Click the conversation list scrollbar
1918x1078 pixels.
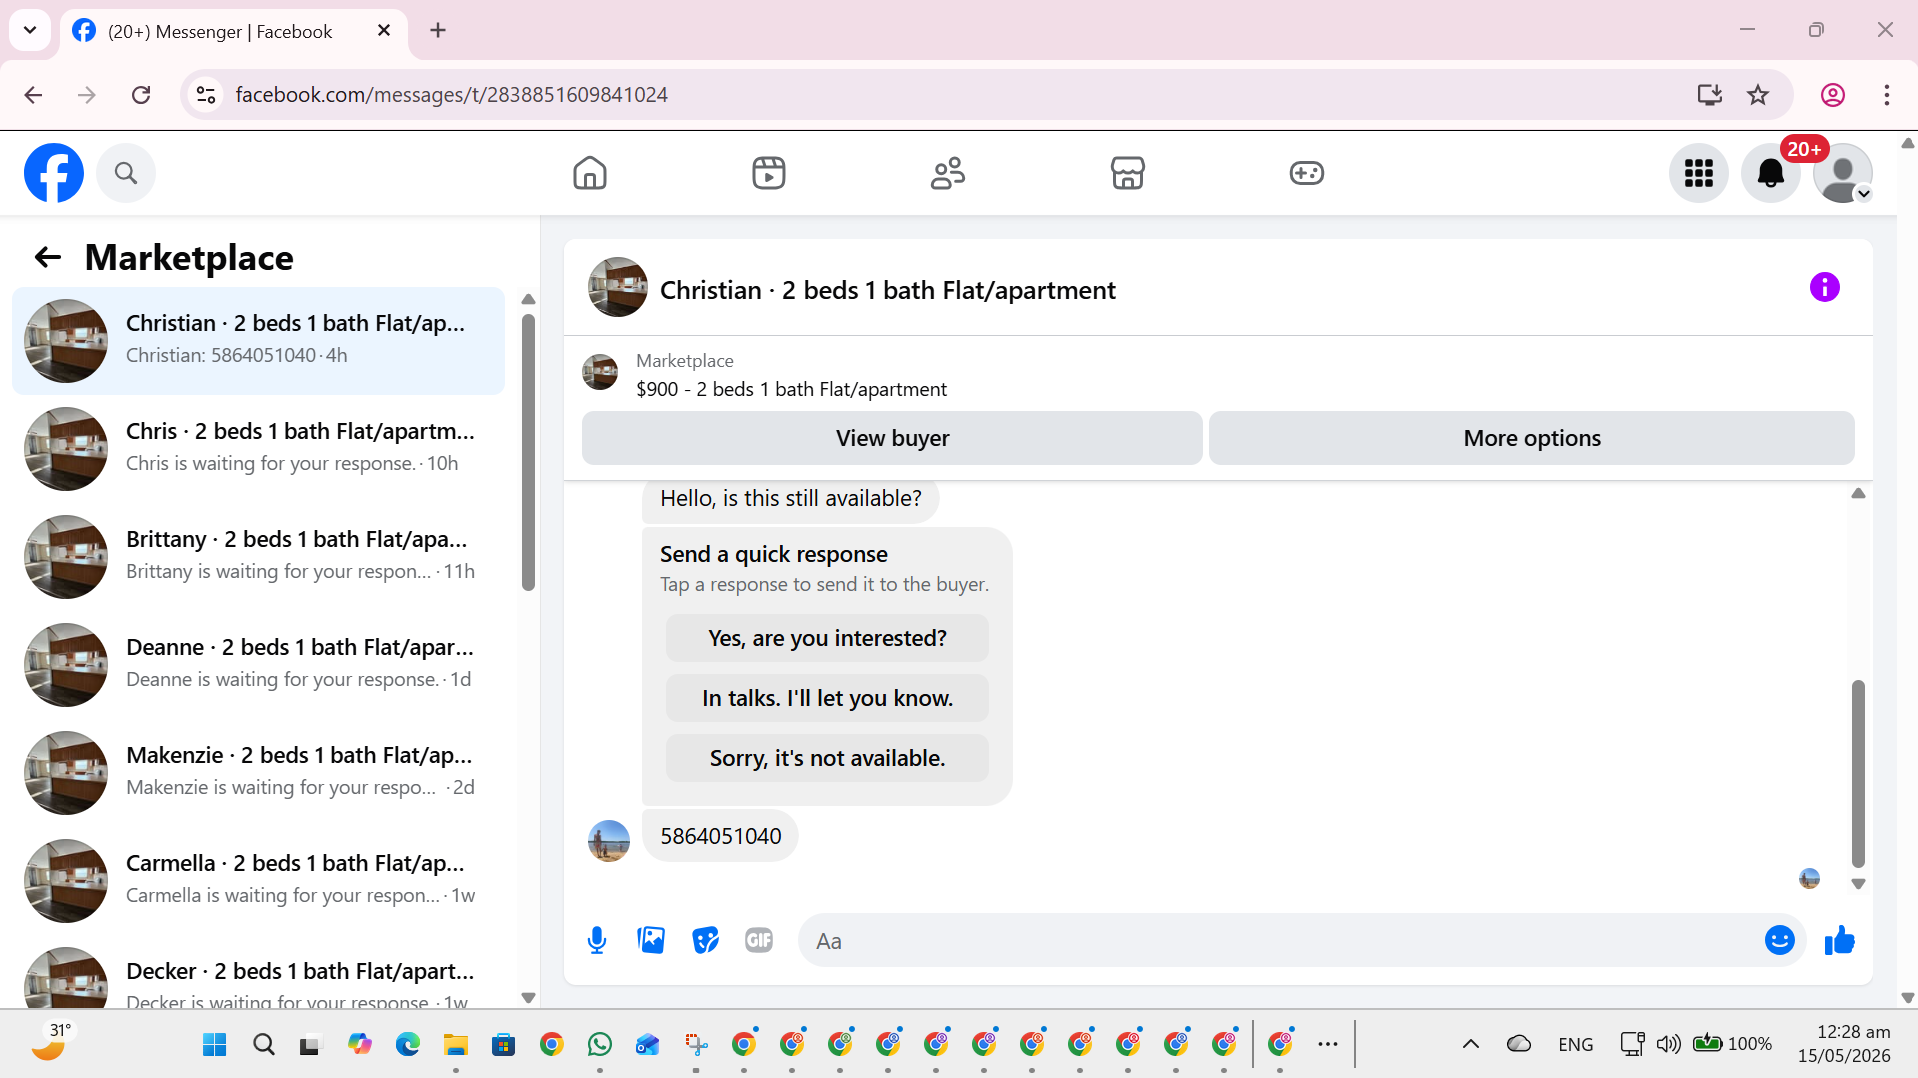coord(528,452)
